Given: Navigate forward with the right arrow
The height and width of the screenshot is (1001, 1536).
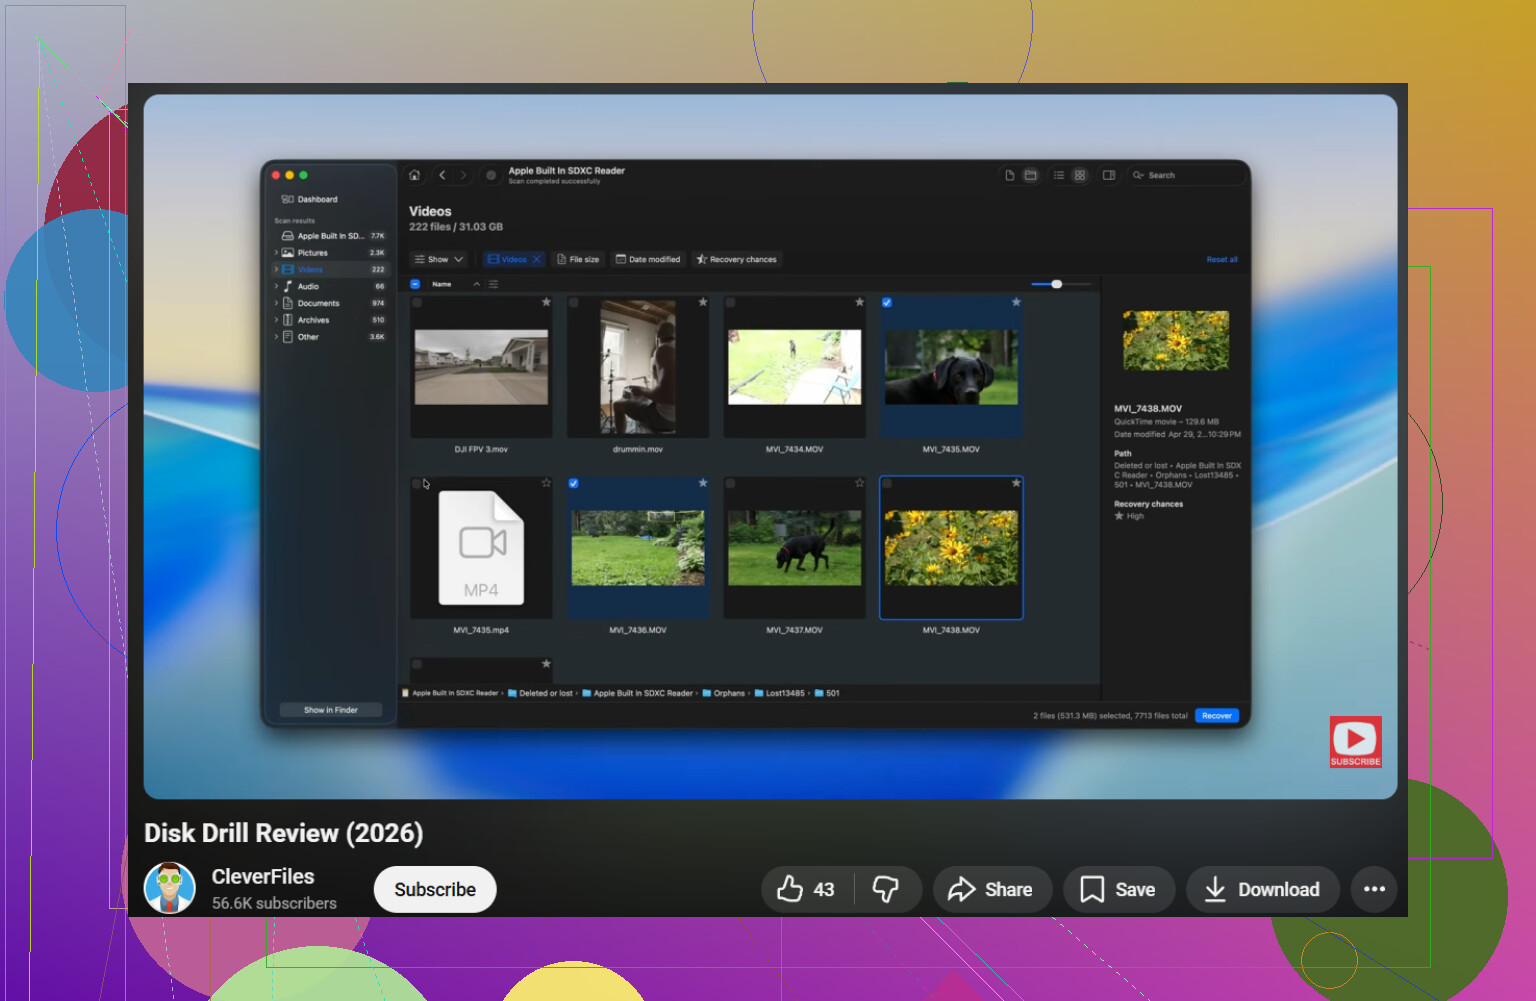Looking at the screenshot, I should point(463,175).
